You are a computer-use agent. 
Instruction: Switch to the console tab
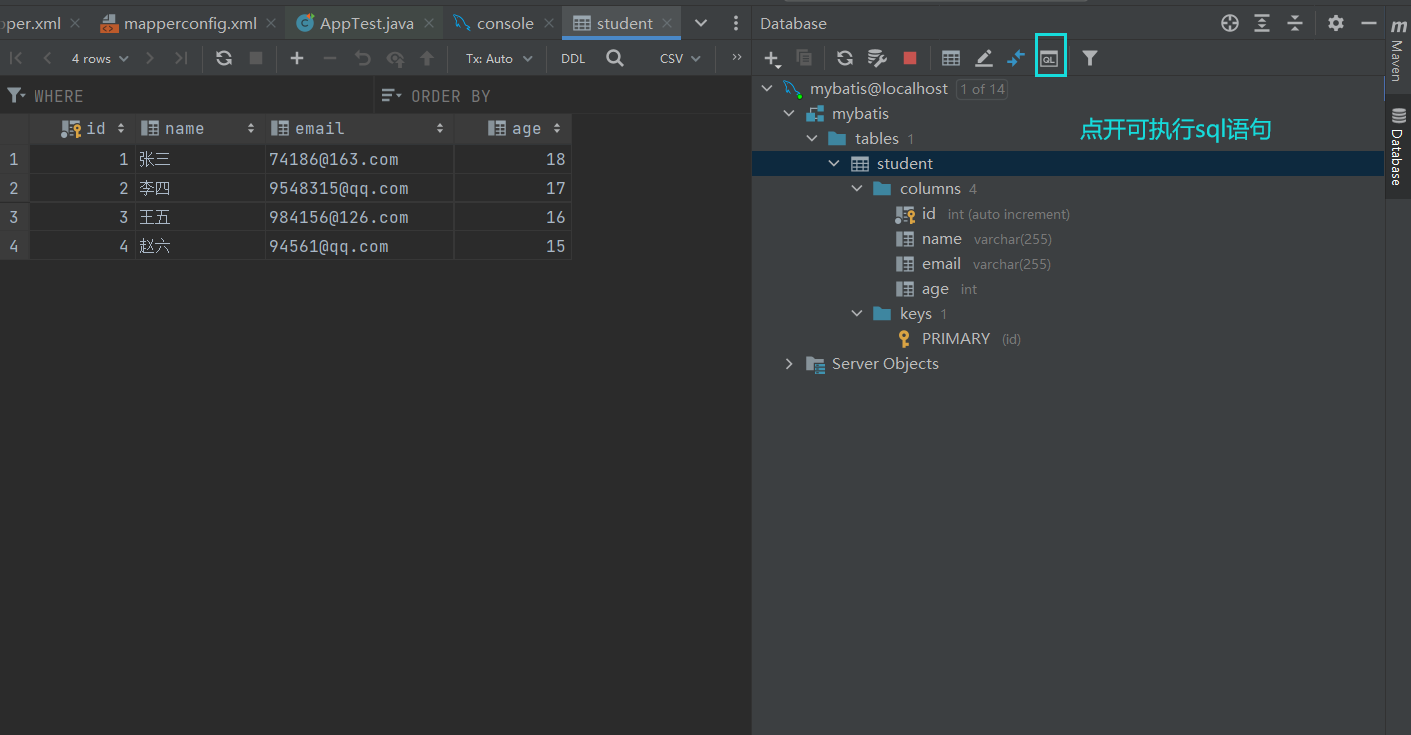tap(505, 23)
